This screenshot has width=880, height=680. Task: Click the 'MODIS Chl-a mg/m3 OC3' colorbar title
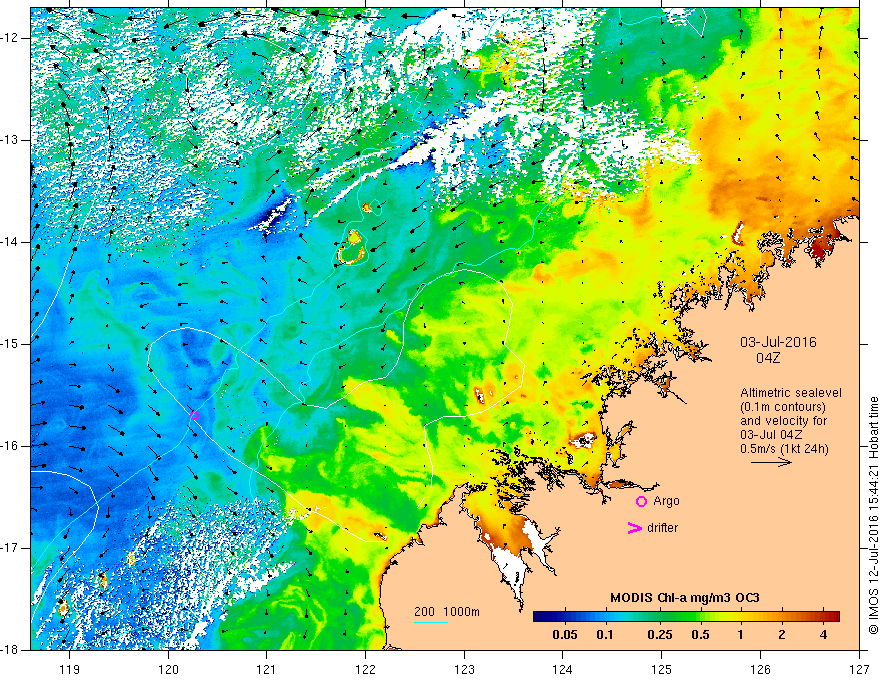685,598
